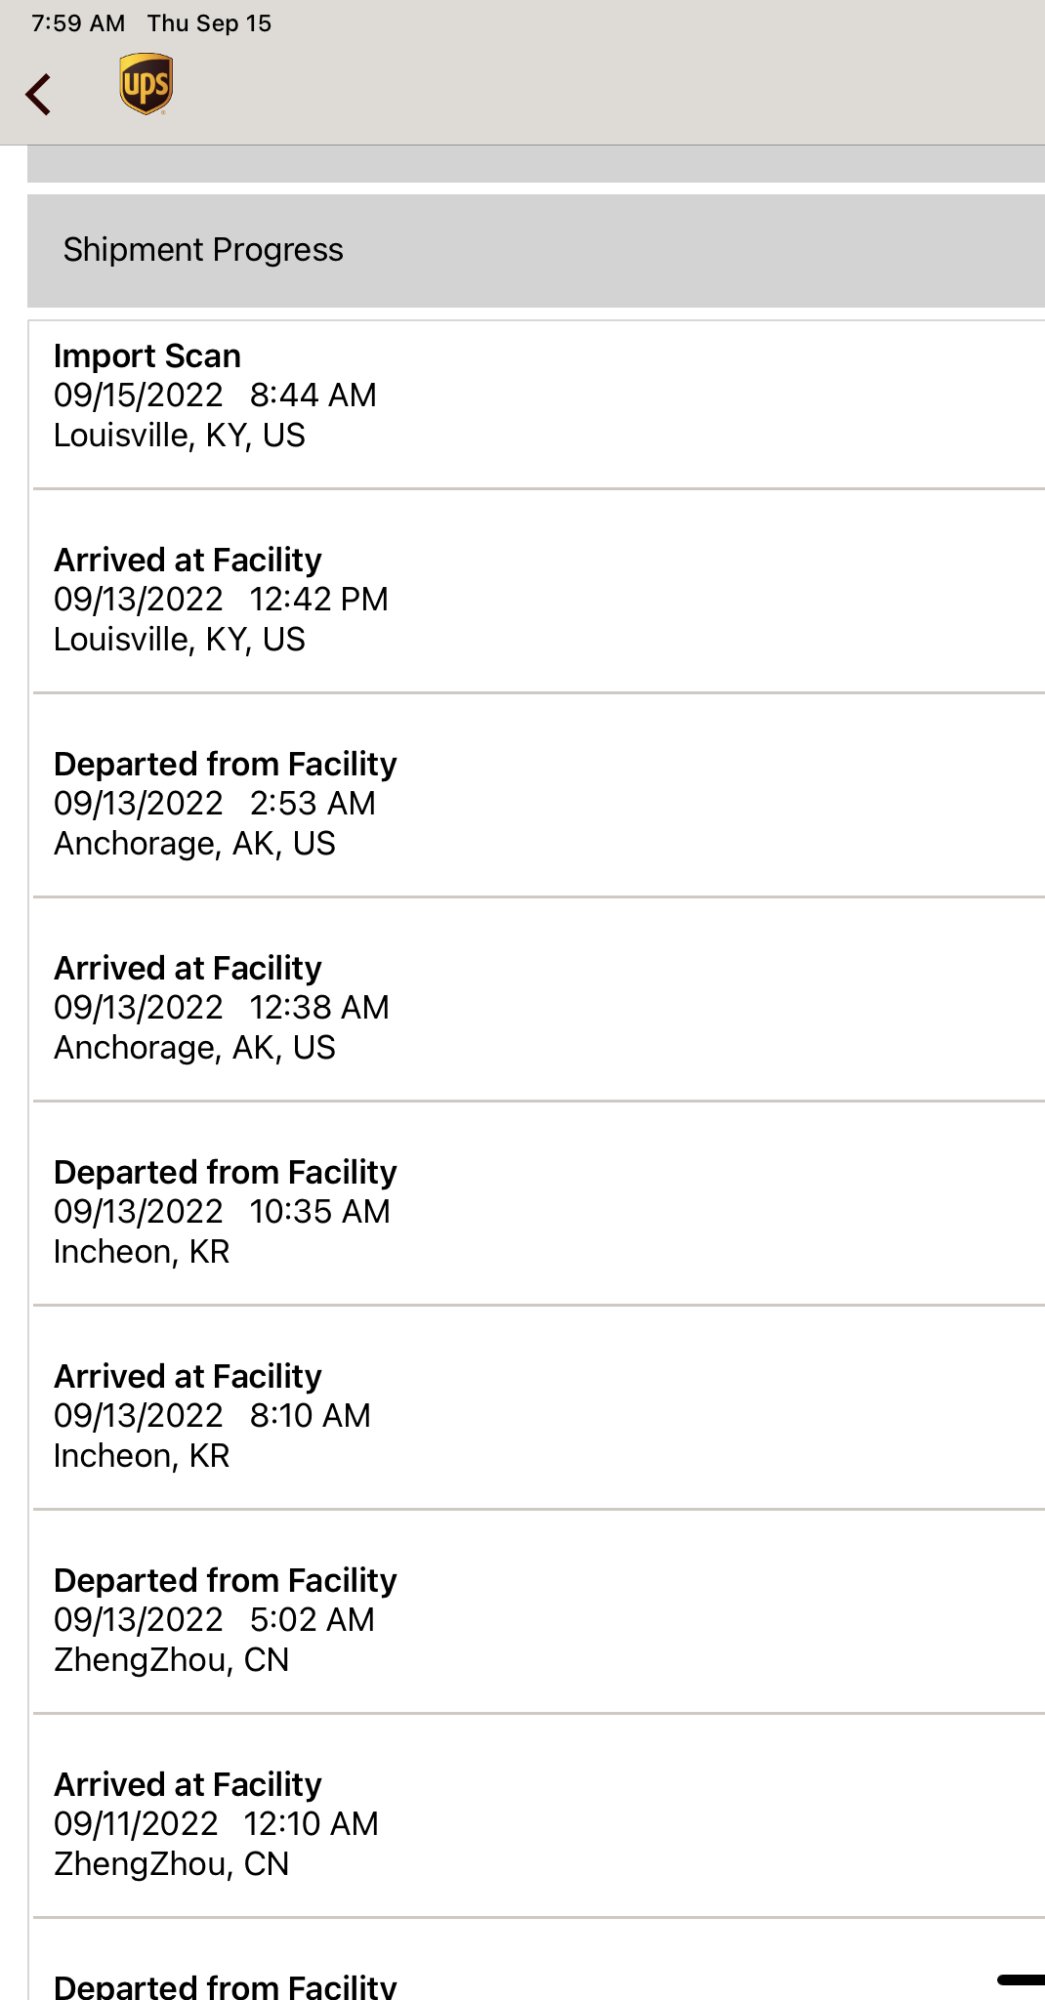Tap Incheon, KR under 10:35 AM departure
This screenshot has height=2000, width=1045.
pos(141,1252)
